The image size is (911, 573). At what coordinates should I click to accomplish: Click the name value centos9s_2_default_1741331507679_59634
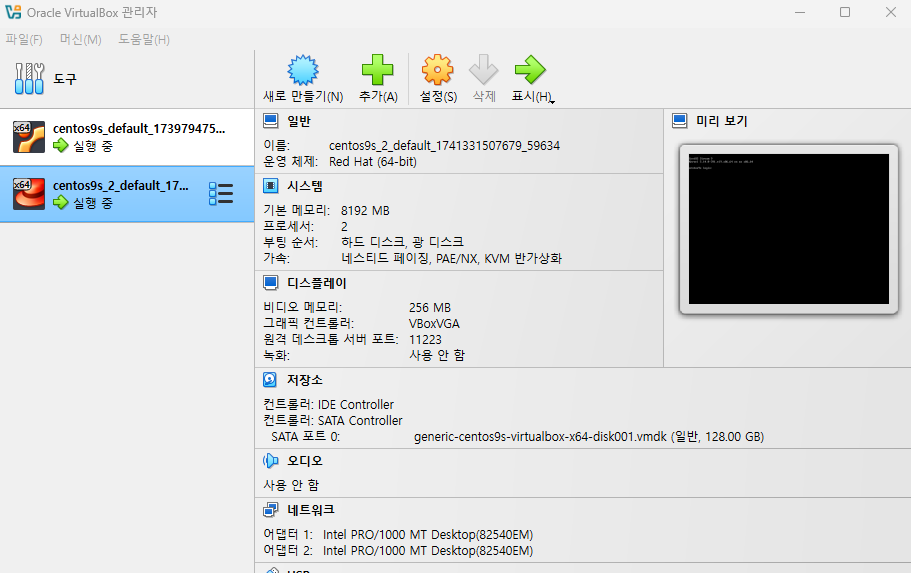pos(444,145)
